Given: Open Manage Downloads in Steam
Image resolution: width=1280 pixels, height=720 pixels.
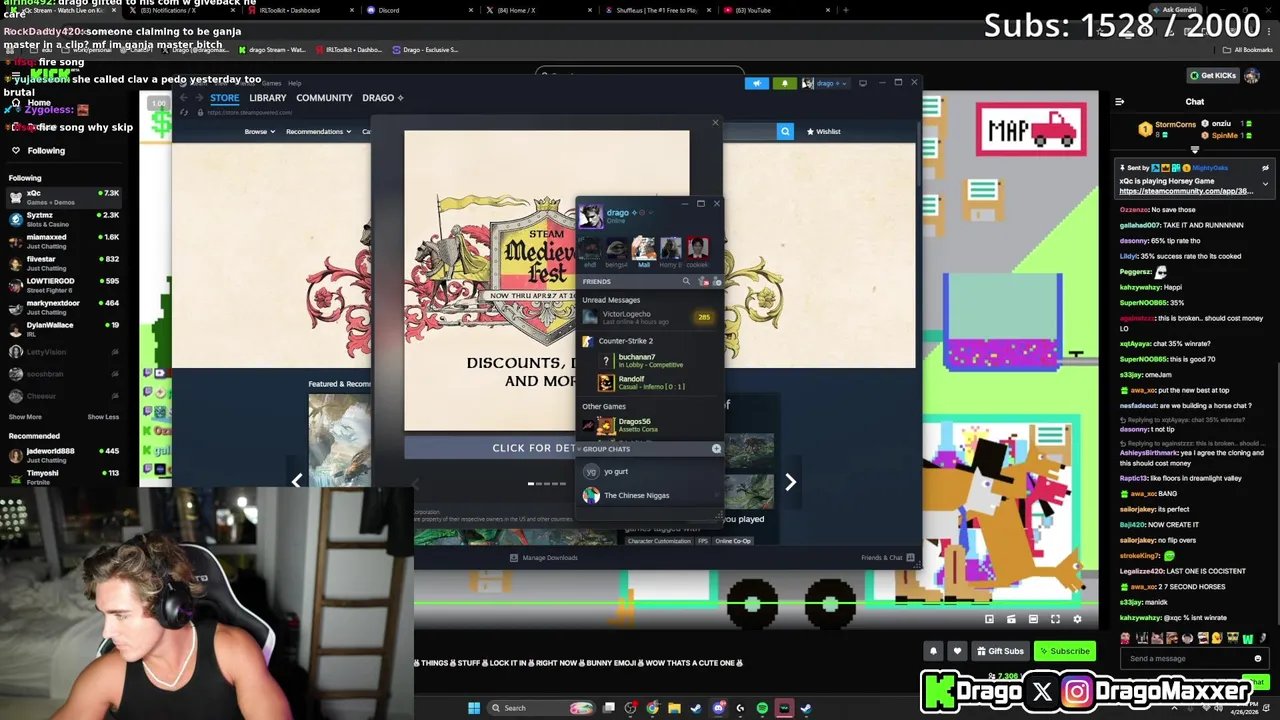Looking at the screenshot, I should (x=543, y=558).
